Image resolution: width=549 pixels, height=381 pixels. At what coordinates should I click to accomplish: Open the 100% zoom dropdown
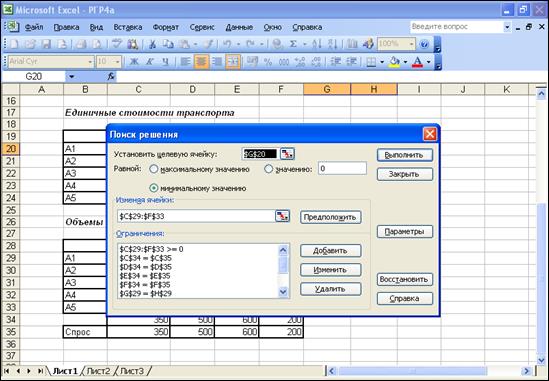tap(411, 44)
